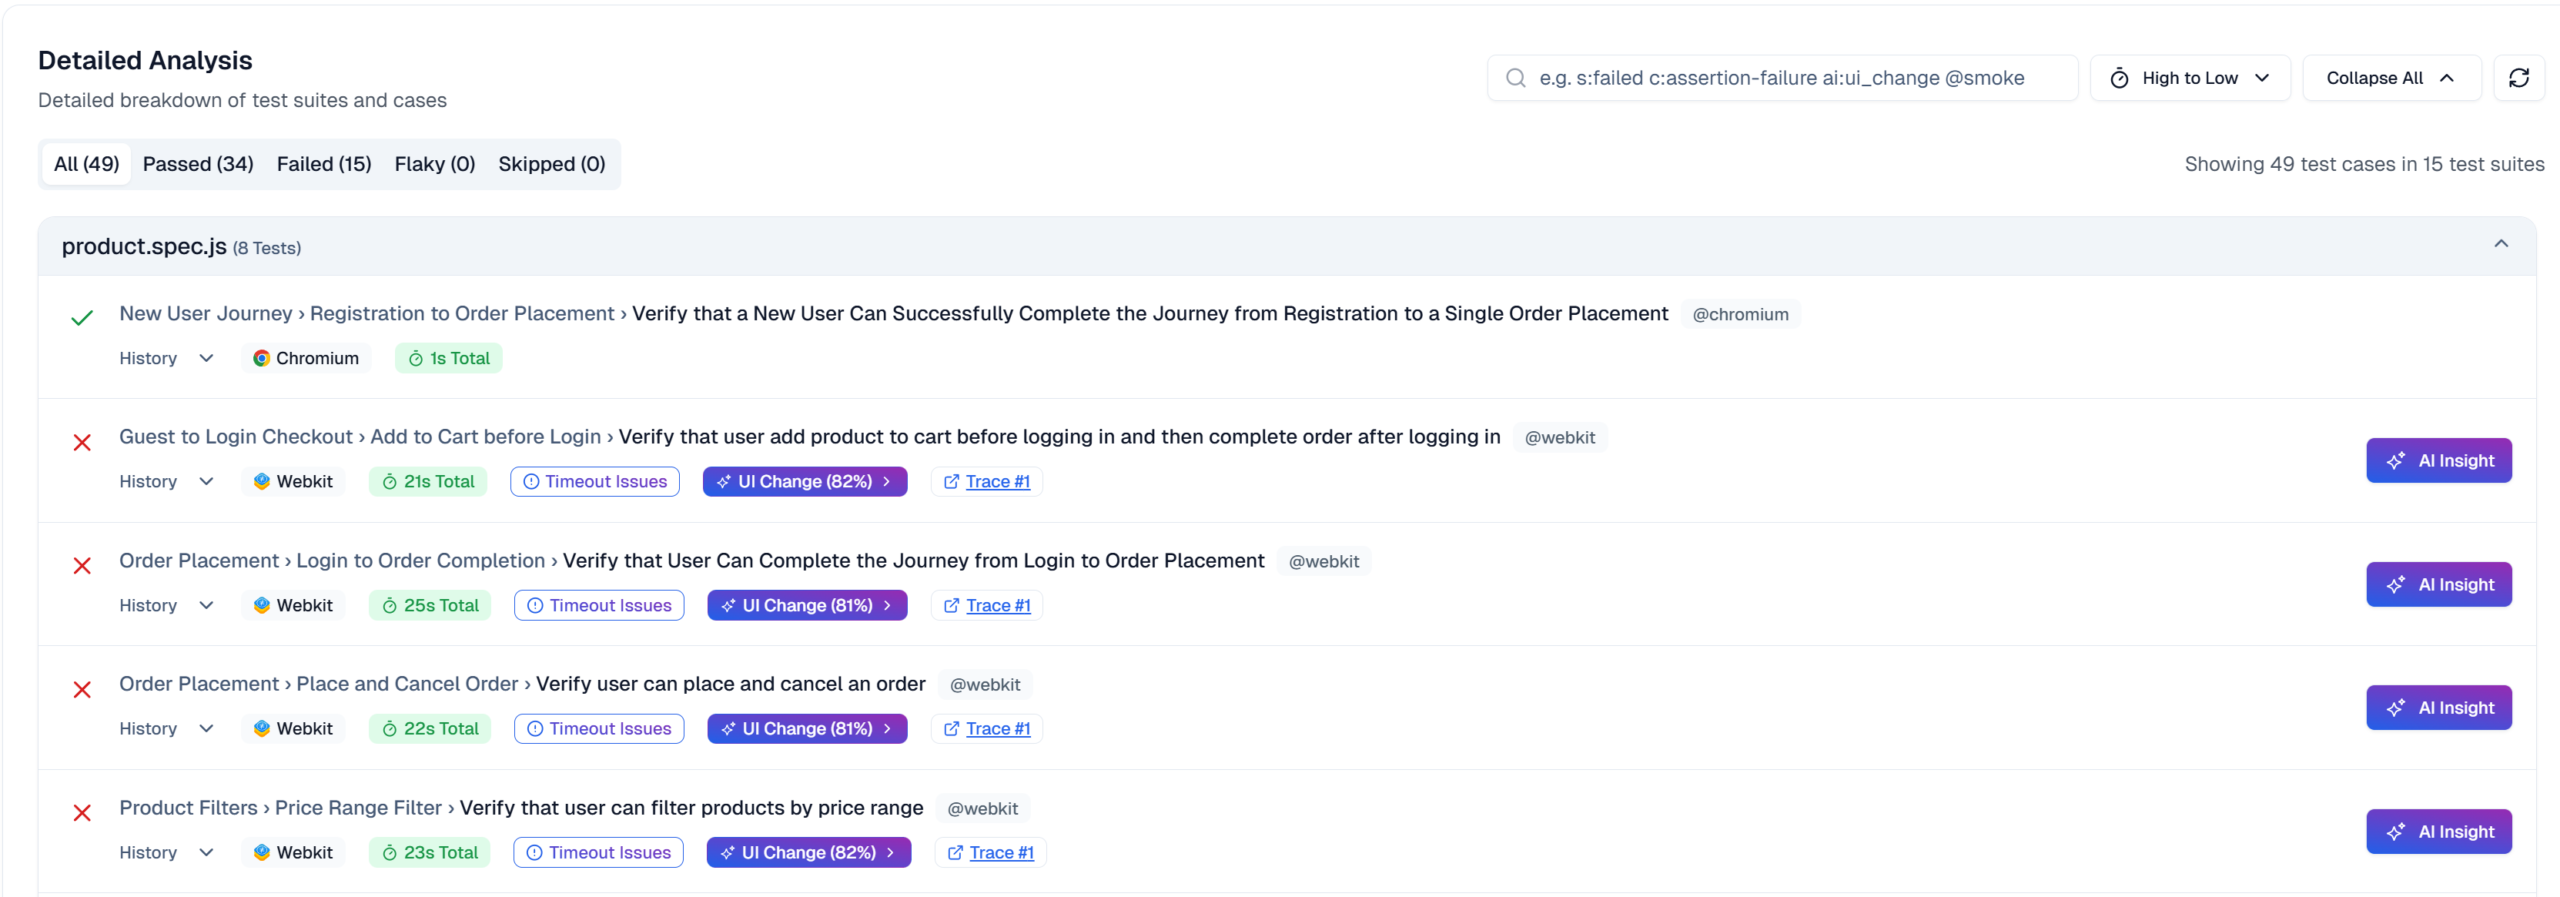Click the 1s Total duration badge
2560x897 pixels.
pos(449,358)
